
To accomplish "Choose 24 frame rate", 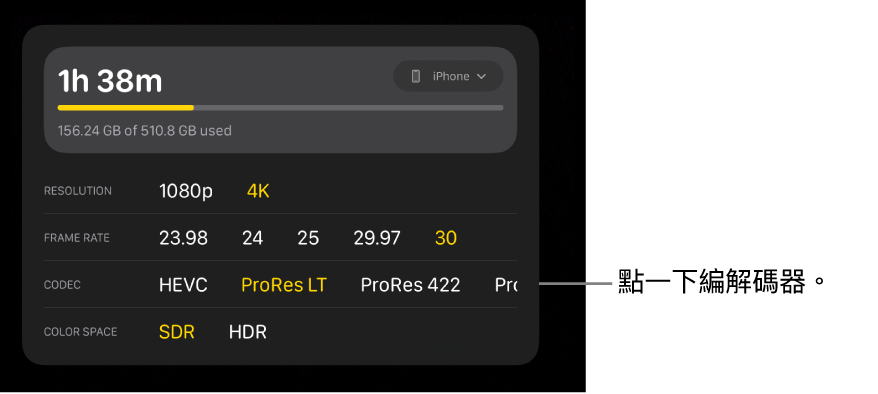I will [253, 238].
